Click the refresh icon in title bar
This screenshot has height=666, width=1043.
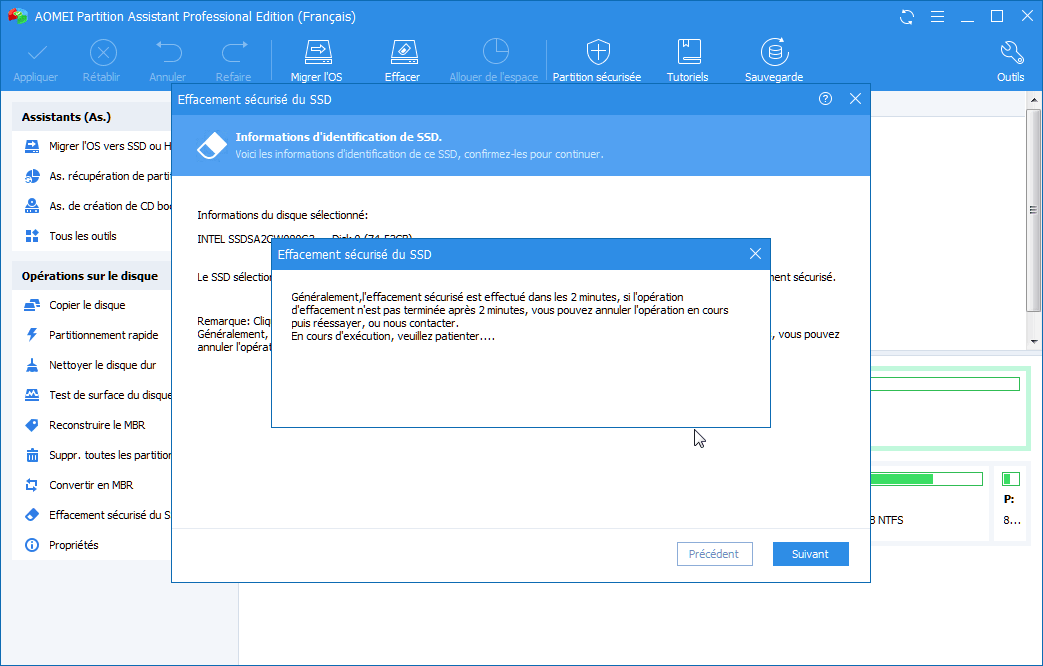click(907, 17)
